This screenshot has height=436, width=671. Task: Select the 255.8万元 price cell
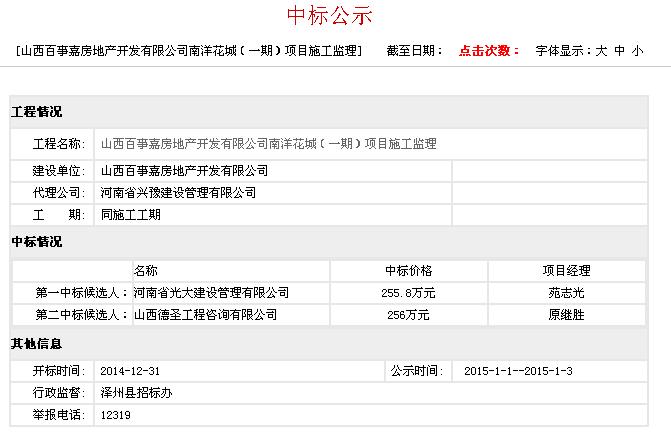pos(408,294)
